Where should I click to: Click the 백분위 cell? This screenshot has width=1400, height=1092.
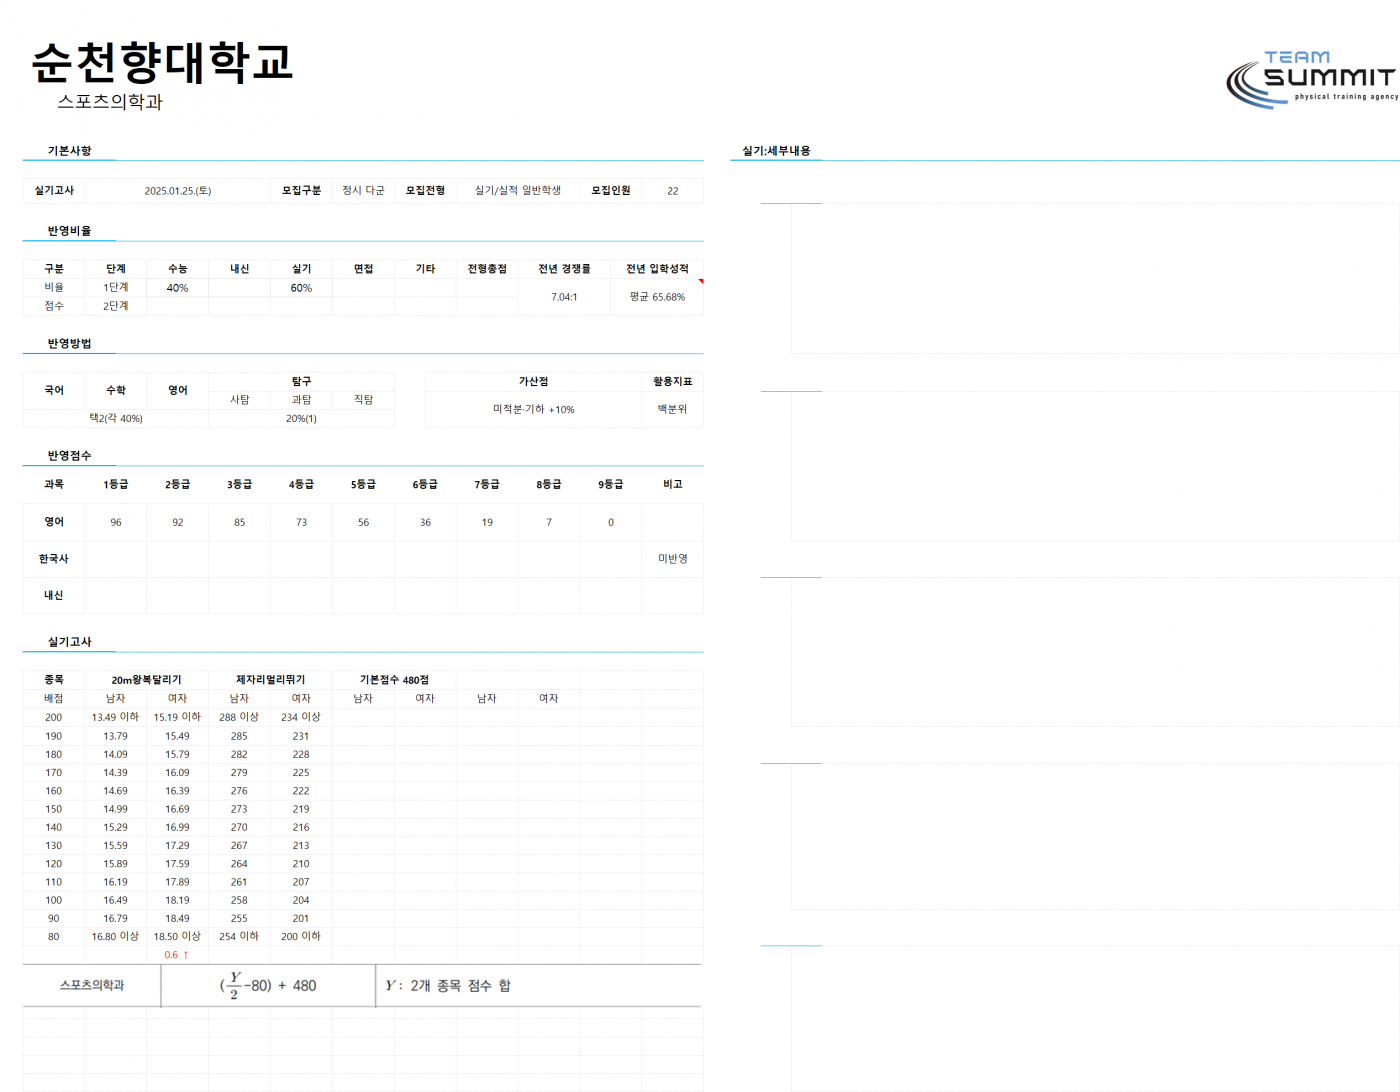[x=673, y=410]
